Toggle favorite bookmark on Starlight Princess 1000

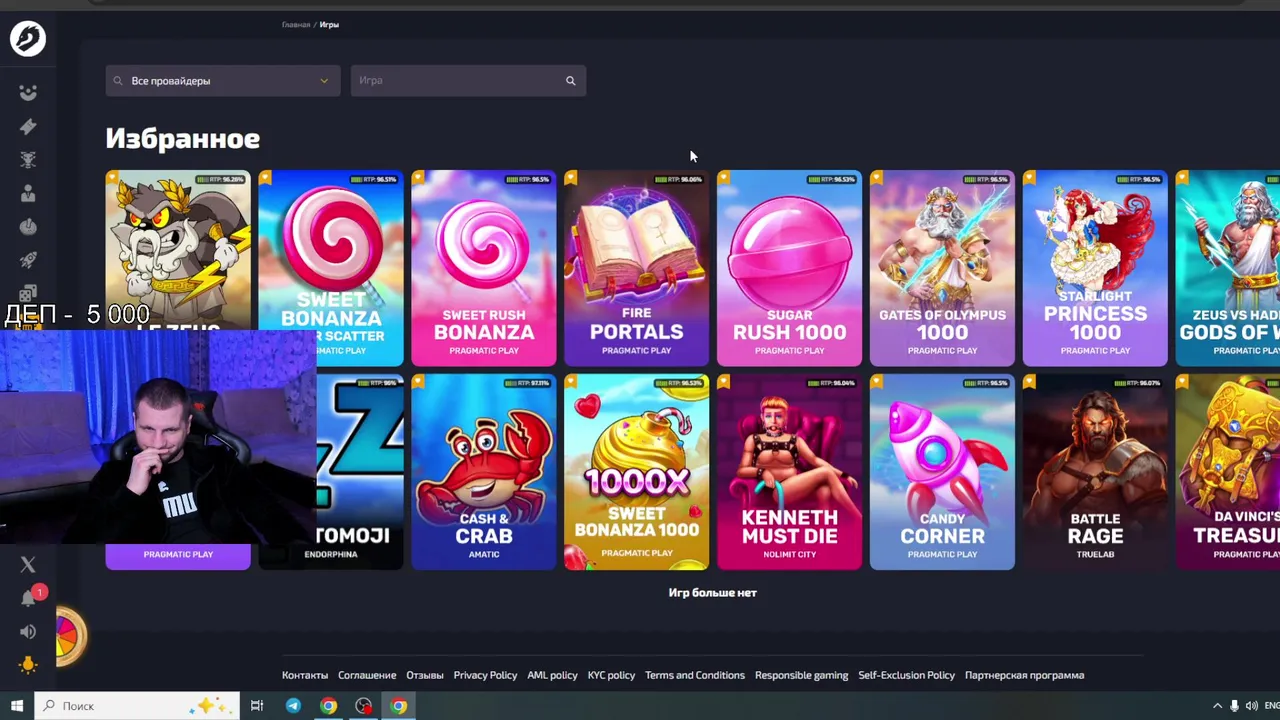pos(1030,178)
